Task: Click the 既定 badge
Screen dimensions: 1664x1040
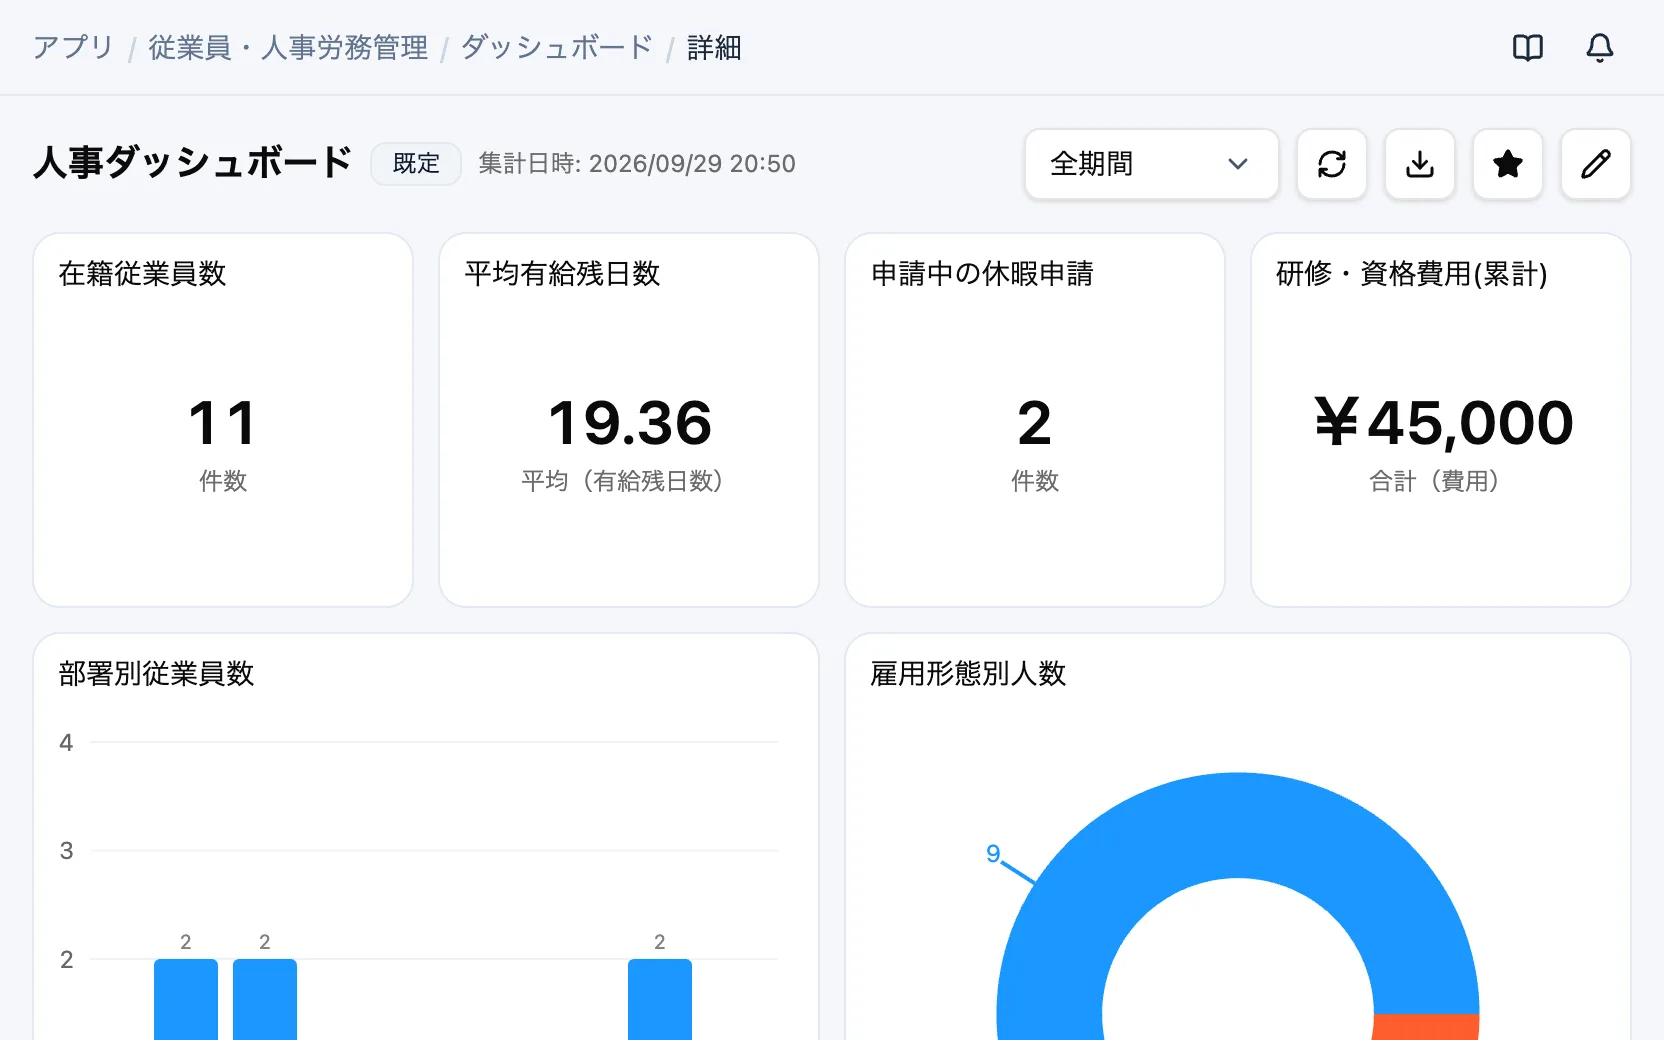Action: [416, 164]
